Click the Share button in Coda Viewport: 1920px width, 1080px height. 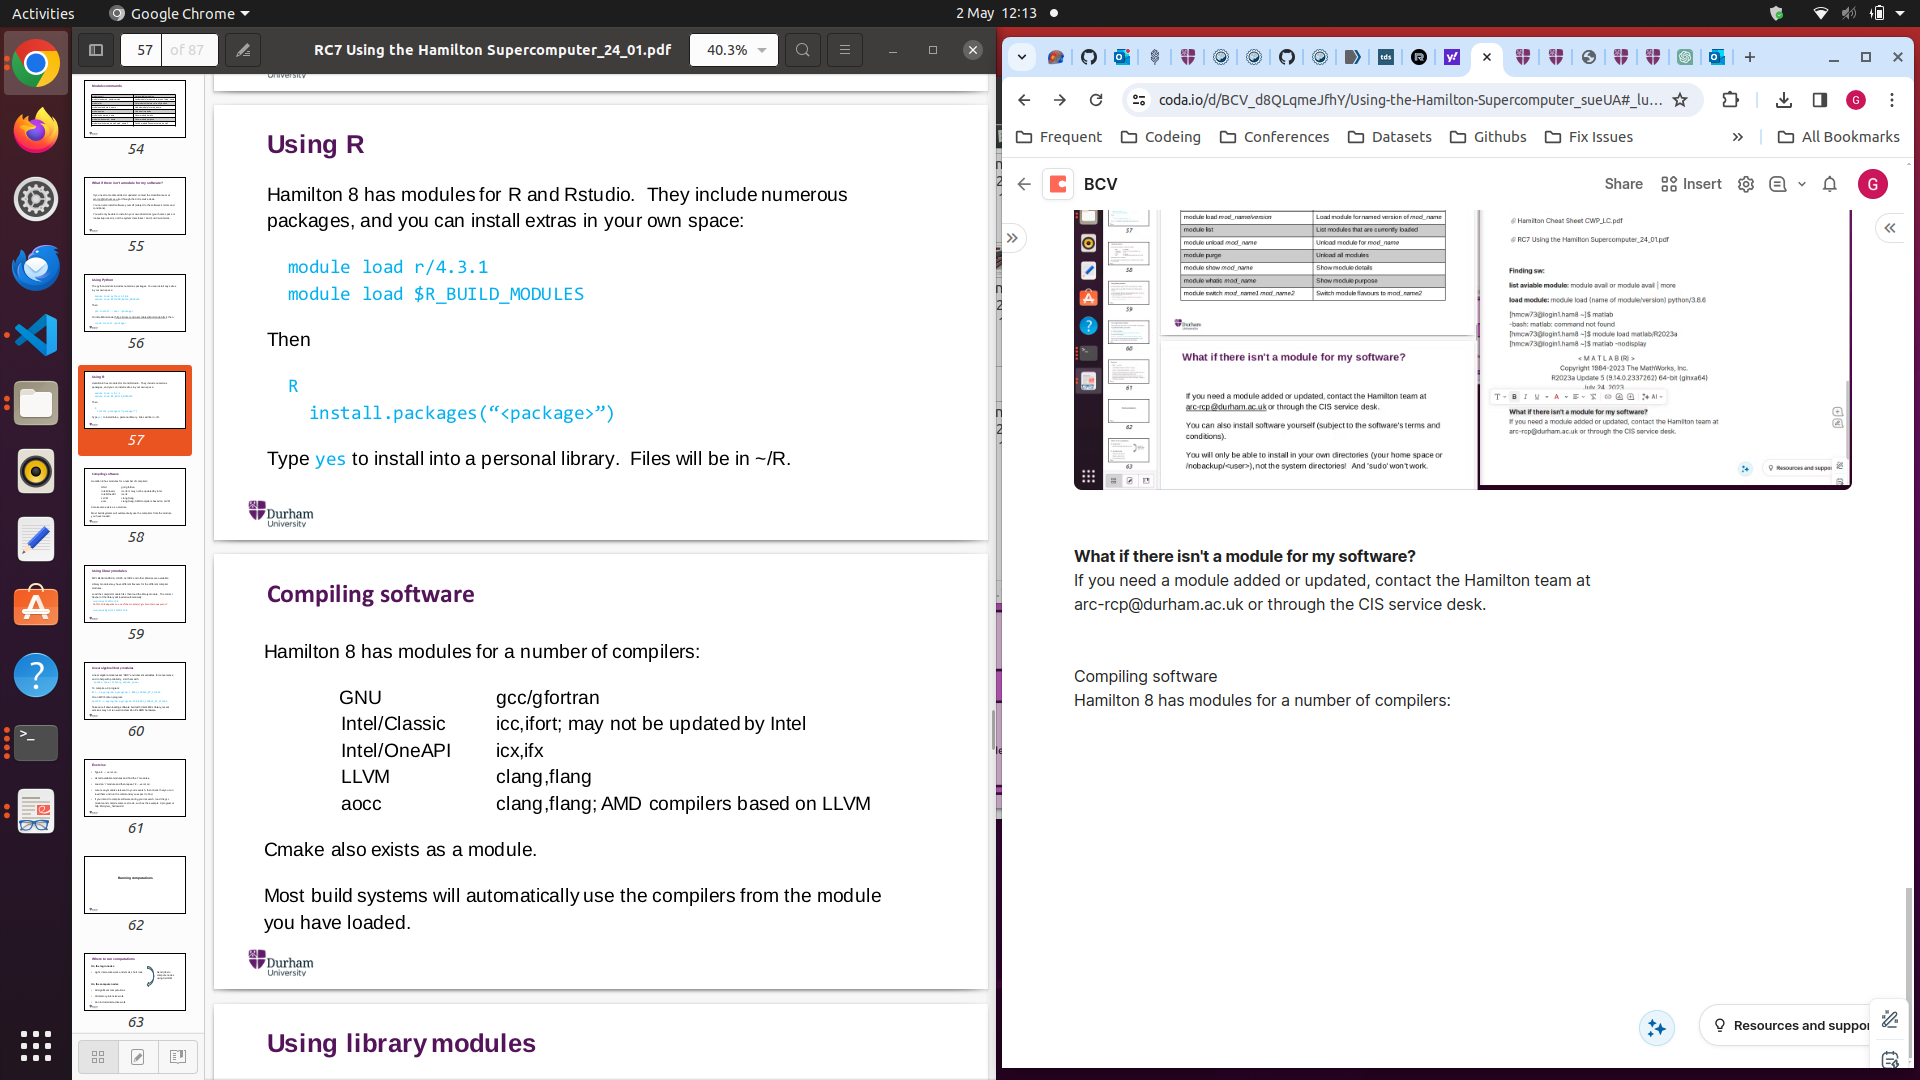pos(1622,184)
